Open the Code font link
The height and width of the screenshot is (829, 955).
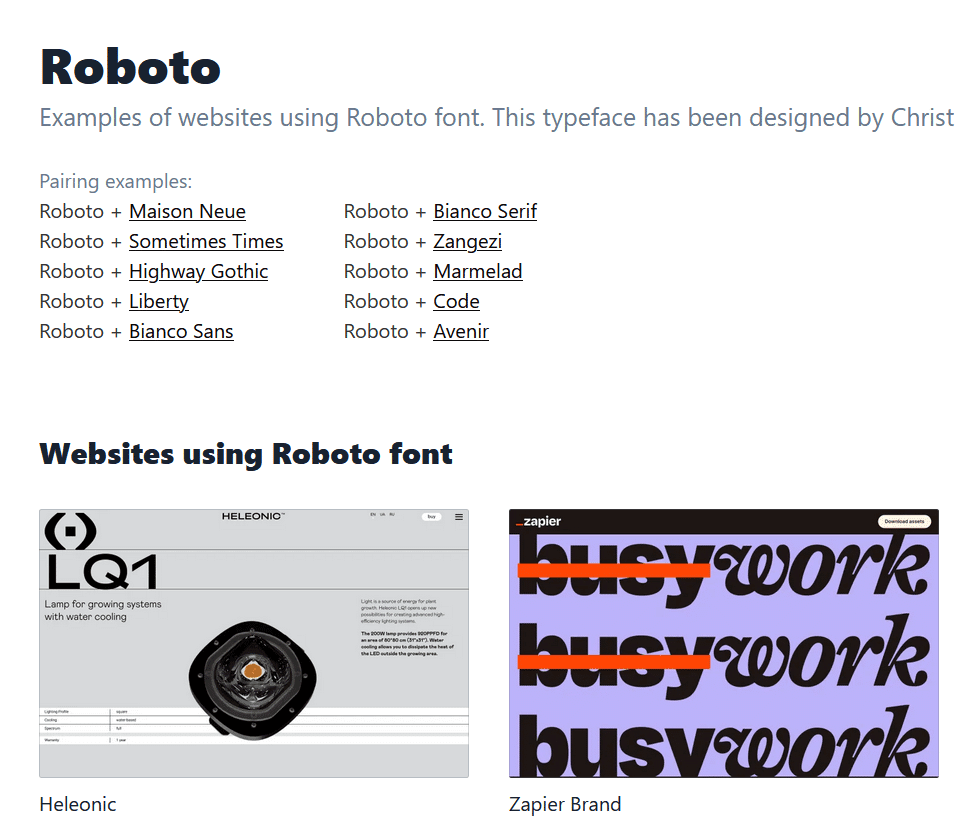pos(456,302)
